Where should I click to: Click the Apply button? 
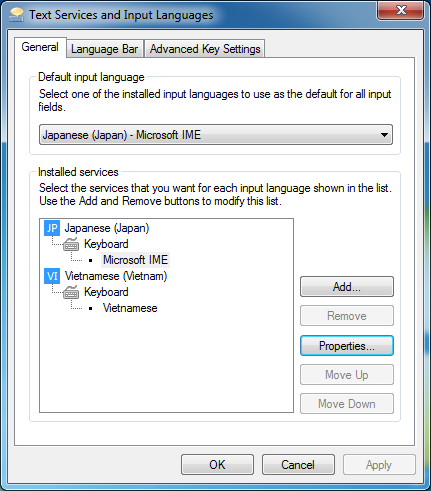click(x=379, y=465)
